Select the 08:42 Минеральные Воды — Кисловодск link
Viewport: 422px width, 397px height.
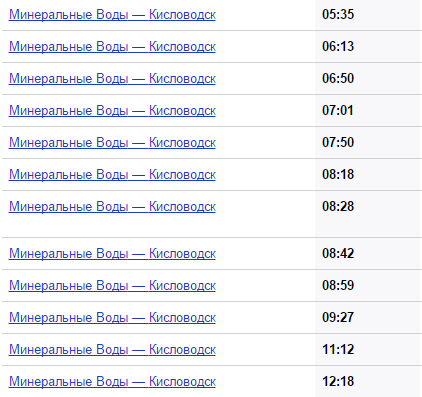tap(112, 254)
